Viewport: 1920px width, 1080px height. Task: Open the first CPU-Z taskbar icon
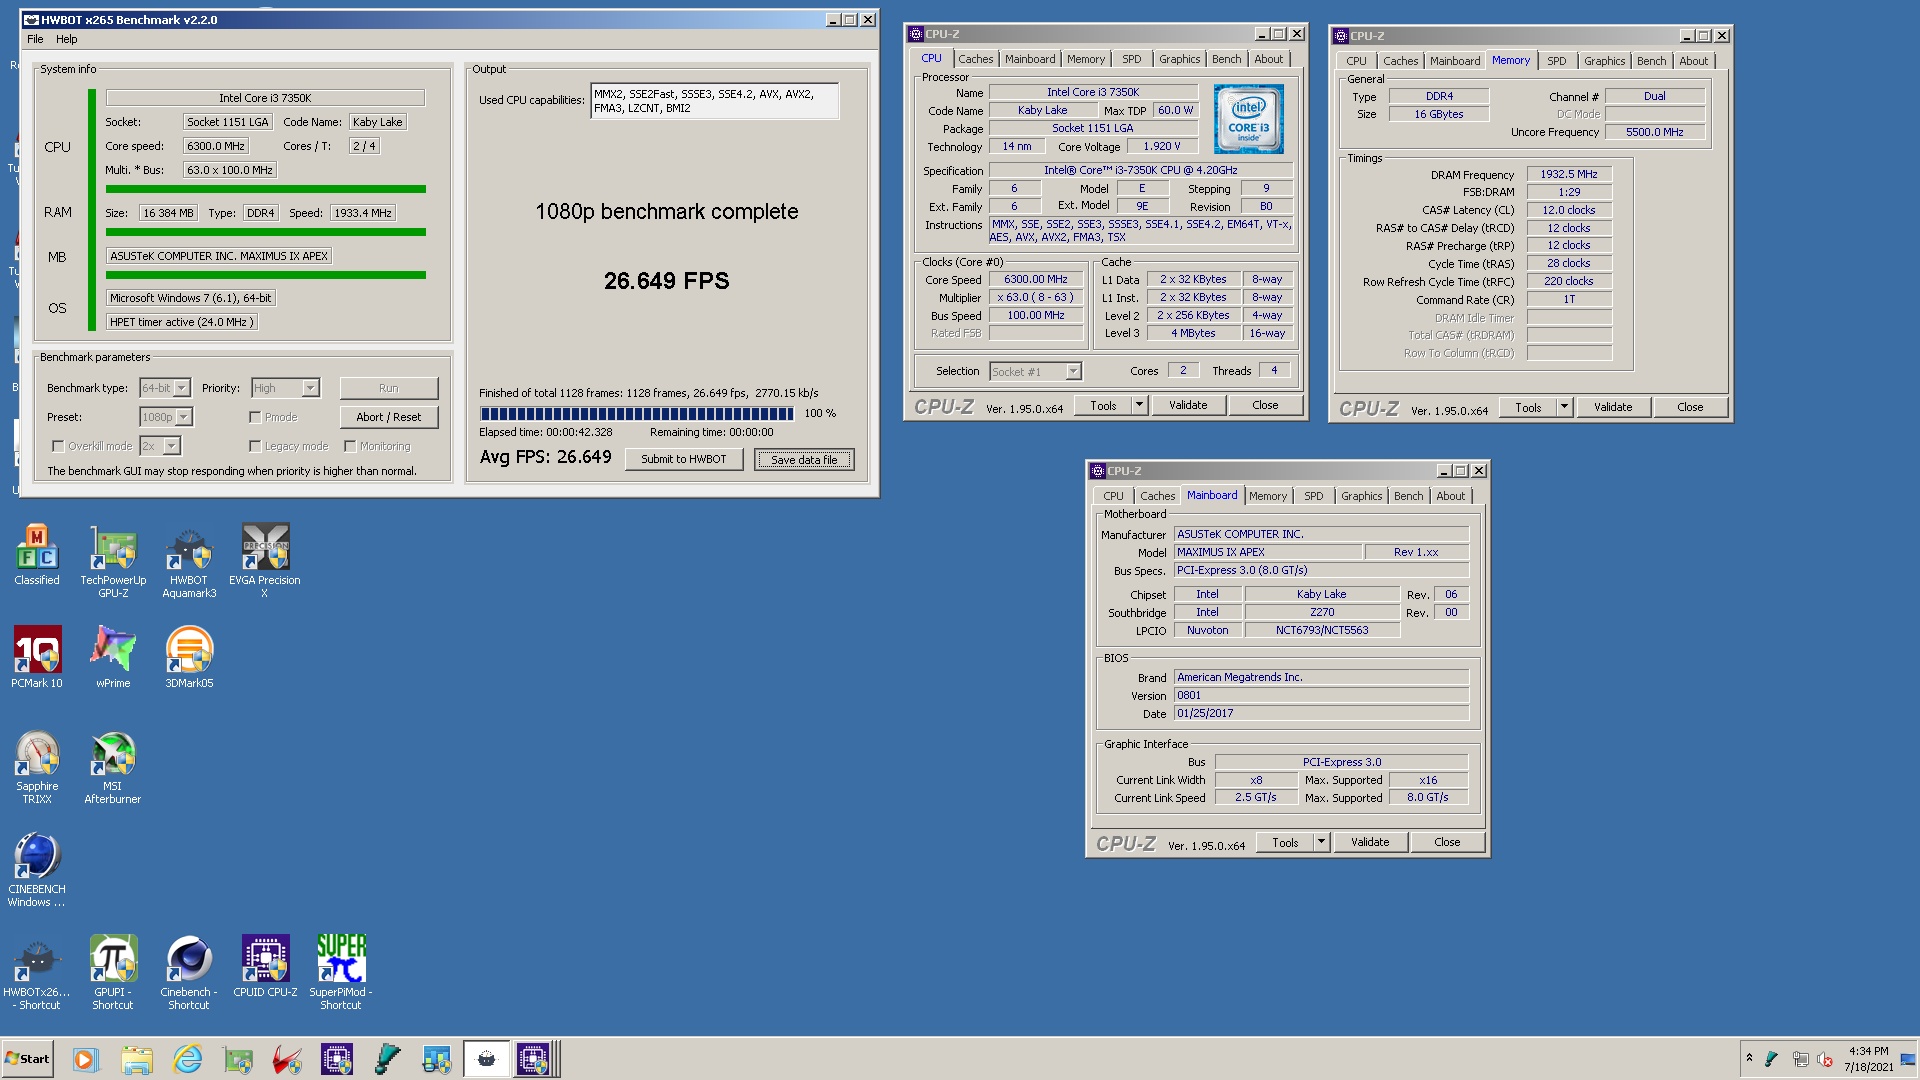[337, 1059]
